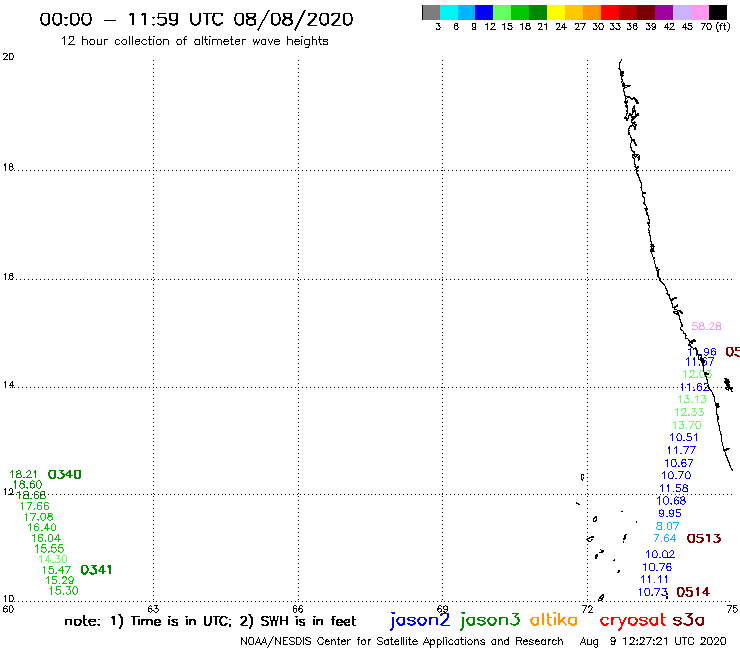
Task: Click the green time stamp 0340
Action: pos(65,474)
